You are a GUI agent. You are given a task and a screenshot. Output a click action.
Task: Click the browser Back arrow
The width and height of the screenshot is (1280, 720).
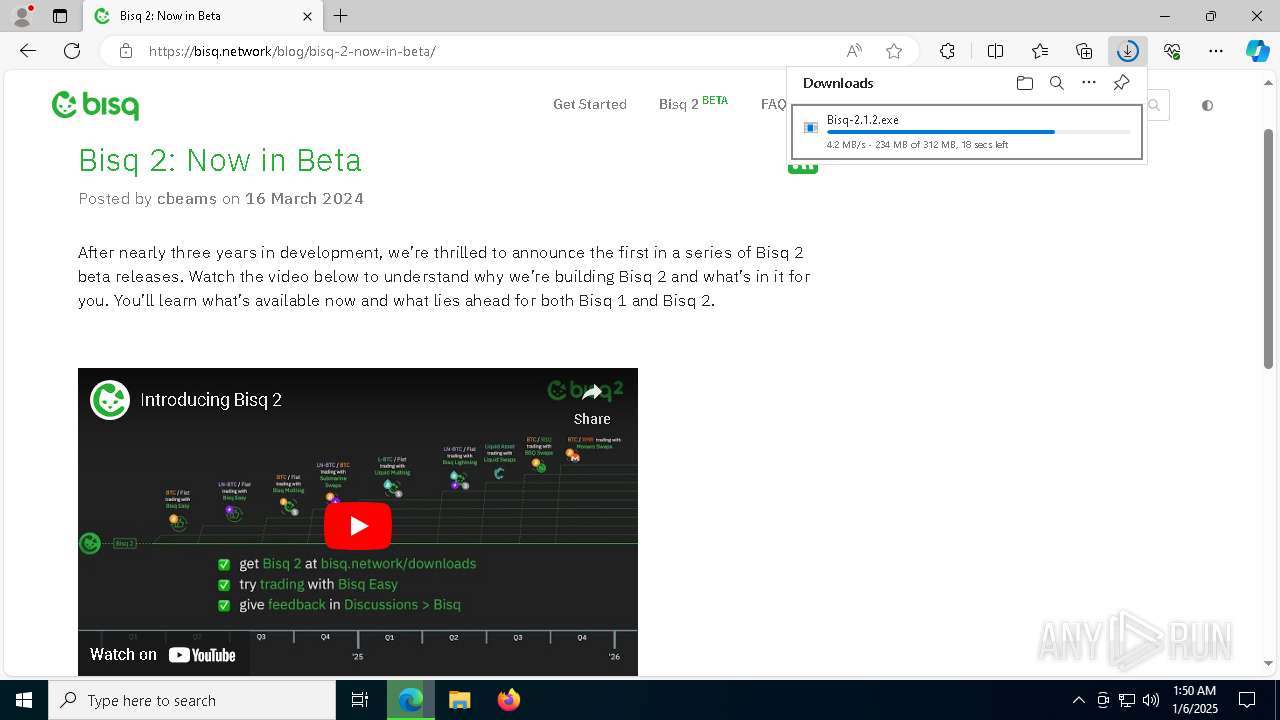click(x=28, y=51)
